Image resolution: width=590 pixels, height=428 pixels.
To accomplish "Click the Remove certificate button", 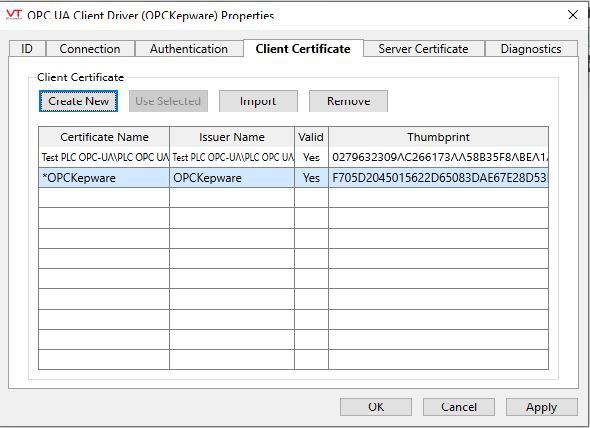I will click(348, 101).
